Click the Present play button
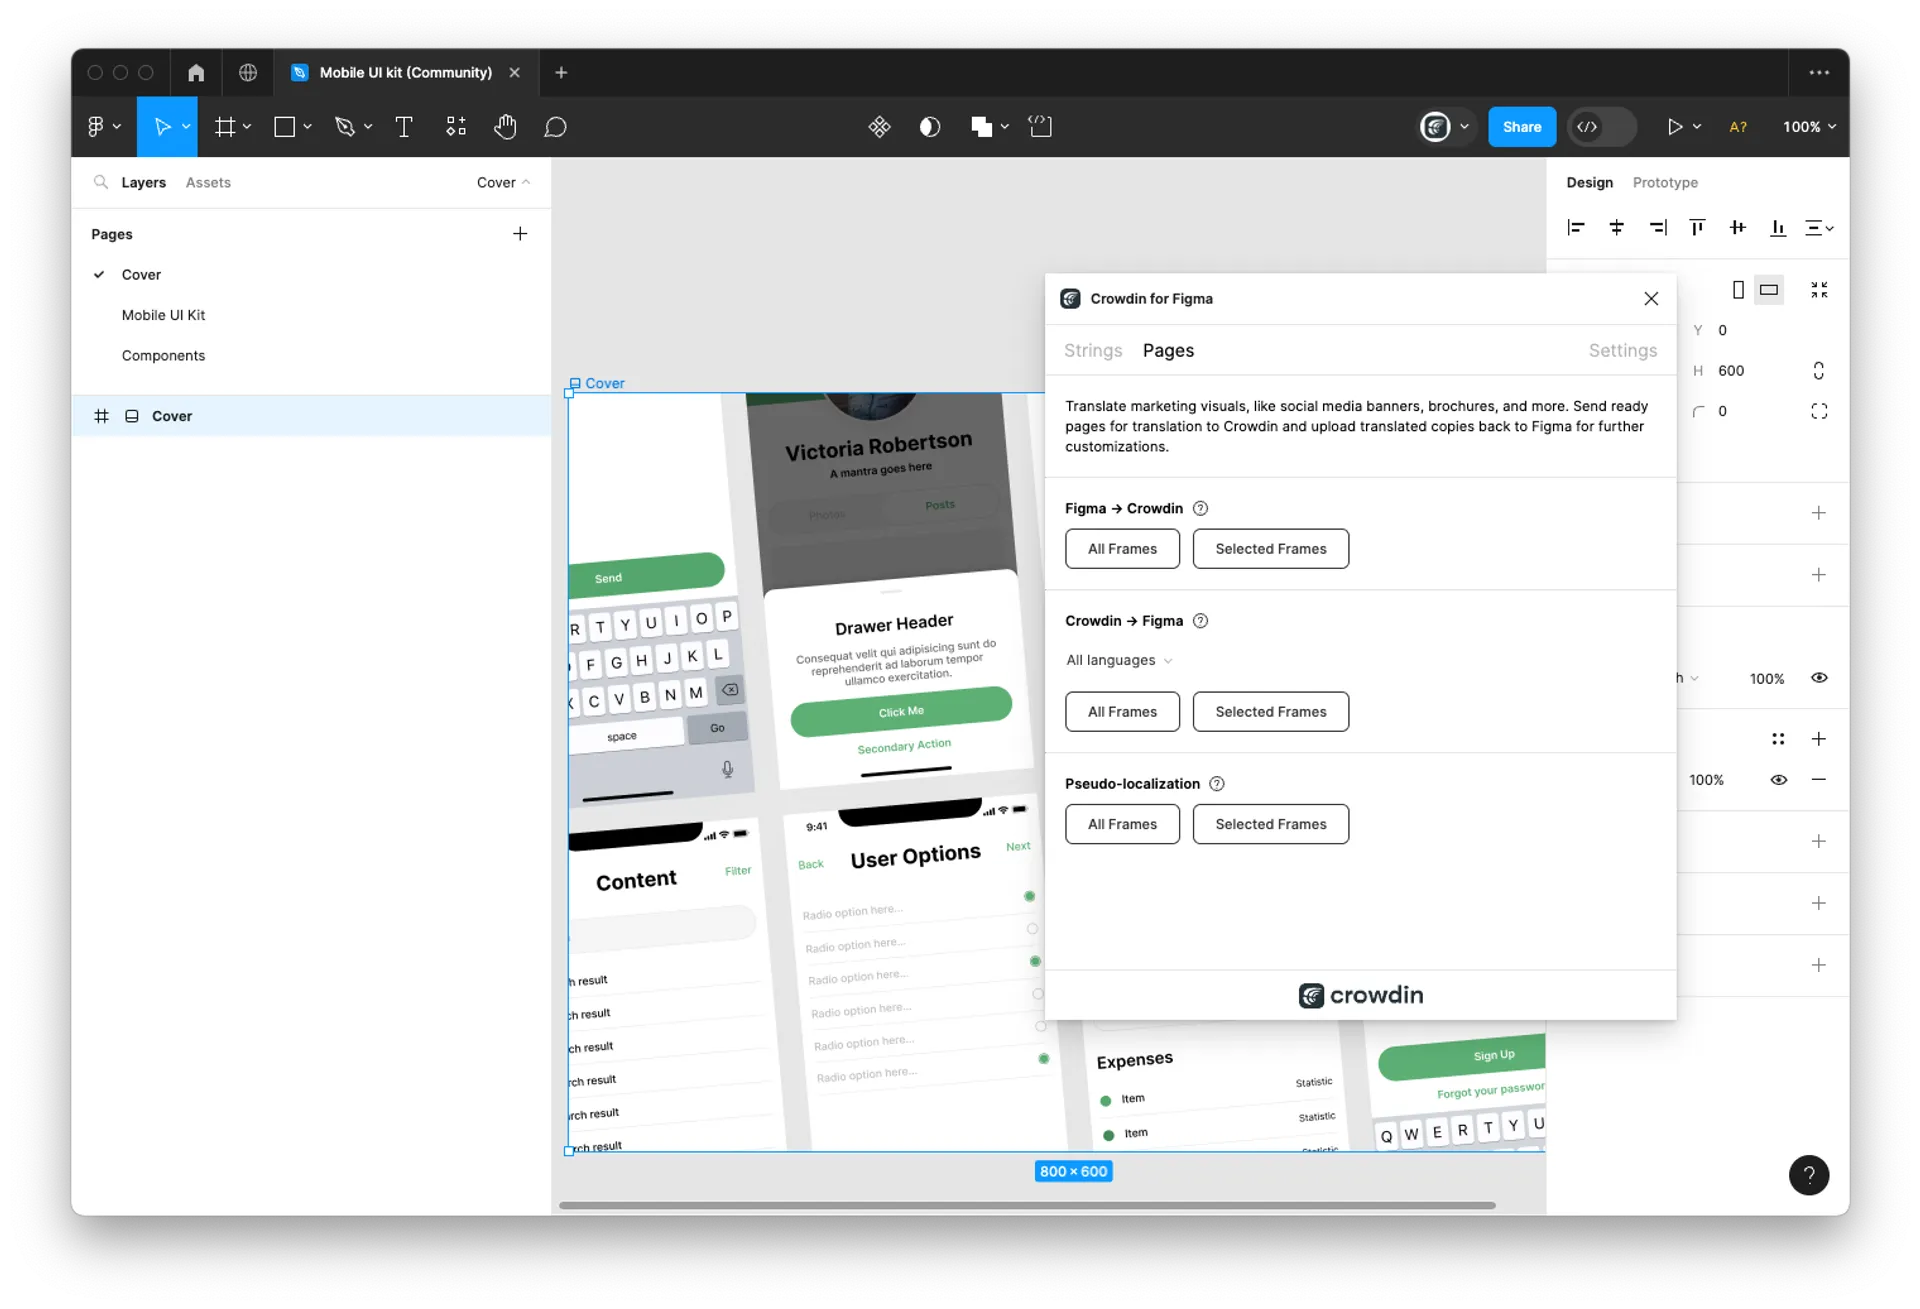The image size is (1920, 1309). (1674, 127)
